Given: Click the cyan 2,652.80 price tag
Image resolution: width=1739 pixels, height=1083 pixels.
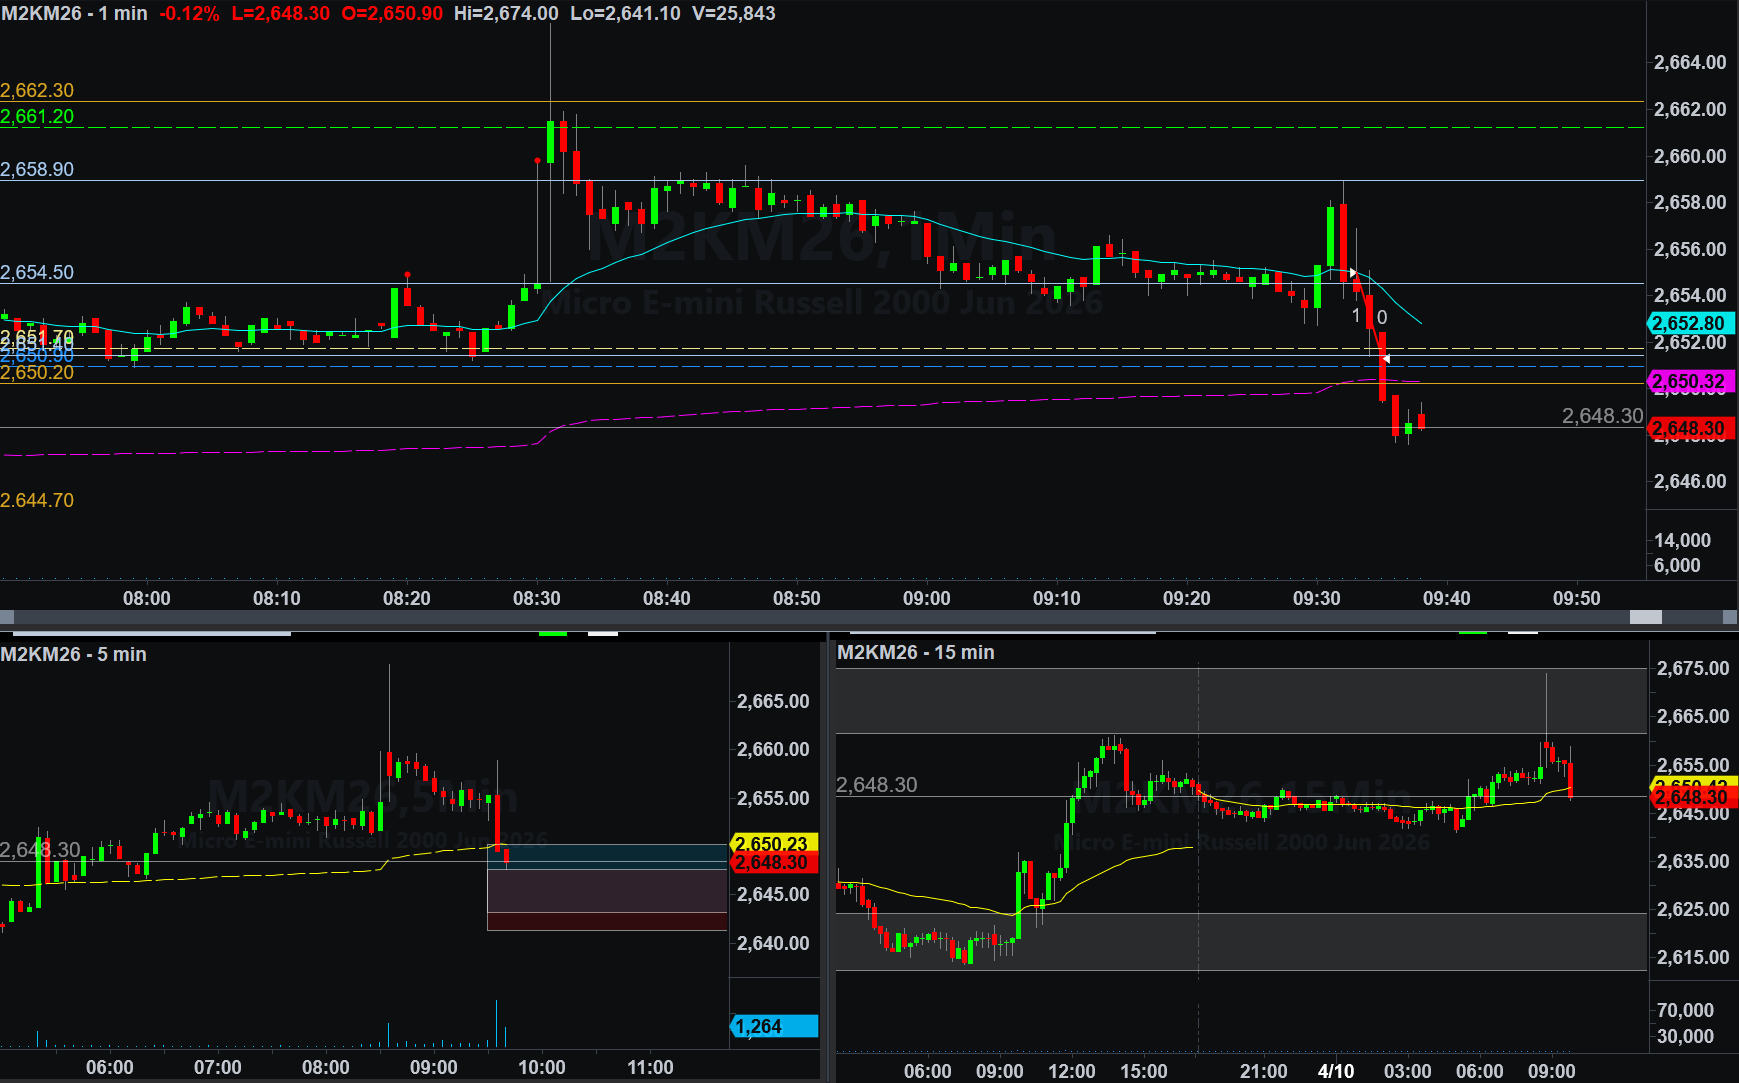Looking at the screenshot, I should tap(1689, 323).
